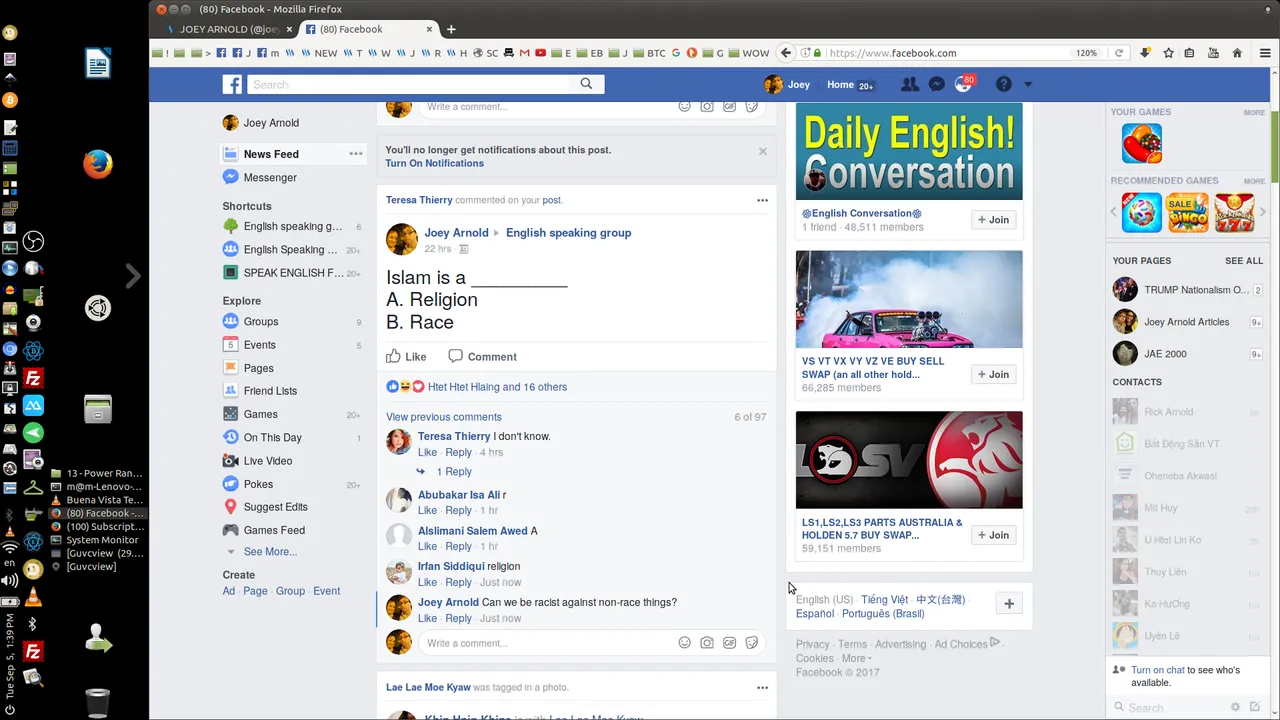This screenshot has width=1280, height=720.
Task: Expand See More in Explore list
Action: (270, 552)
